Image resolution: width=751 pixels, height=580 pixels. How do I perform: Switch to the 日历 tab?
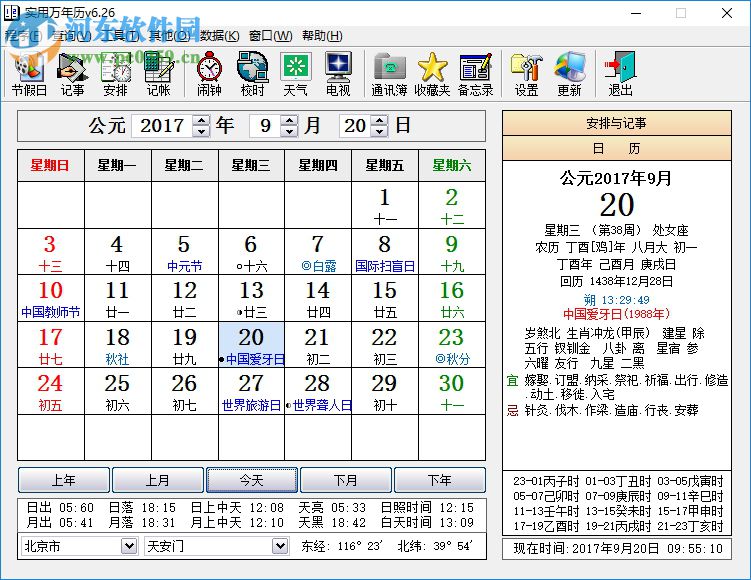tap(616, 148)
